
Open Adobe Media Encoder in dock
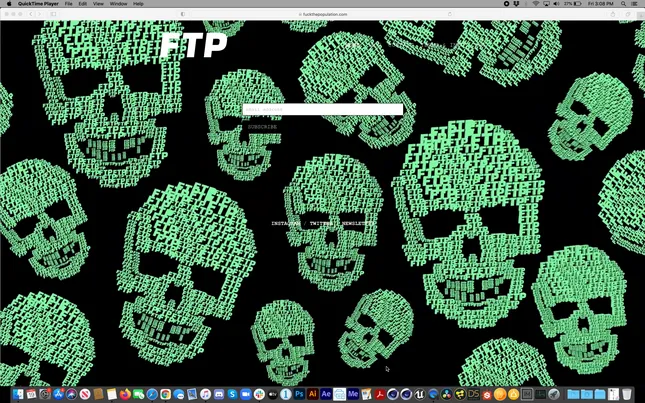(353, 394)
